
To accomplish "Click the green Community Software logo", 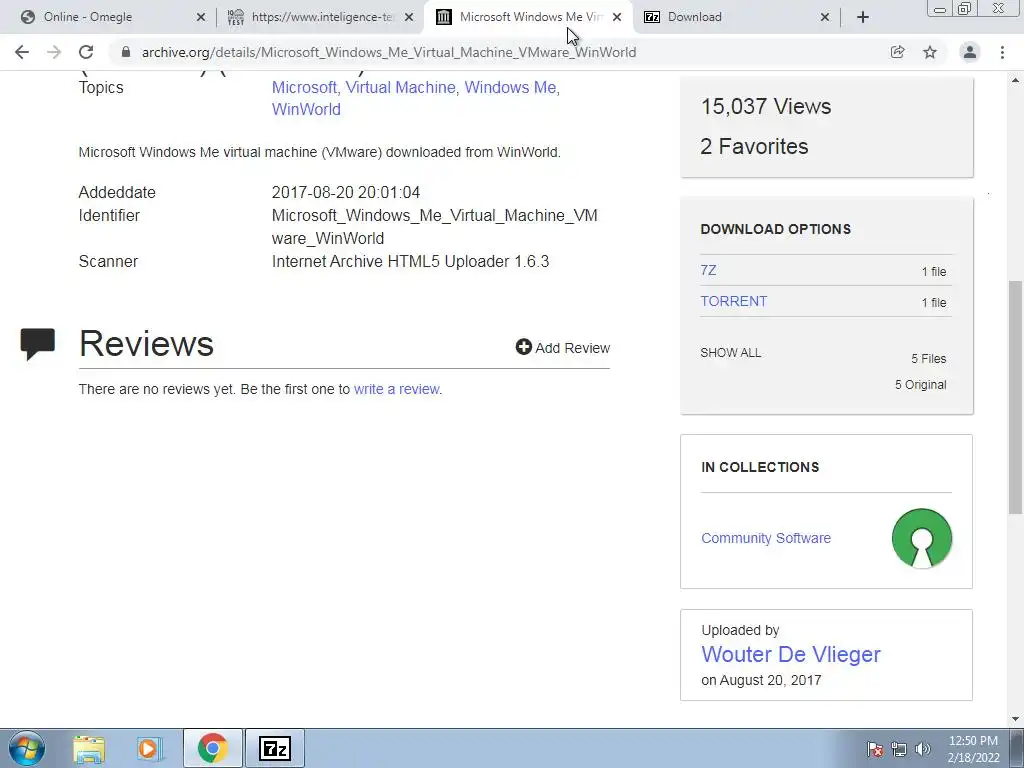I will coord(921,538).
